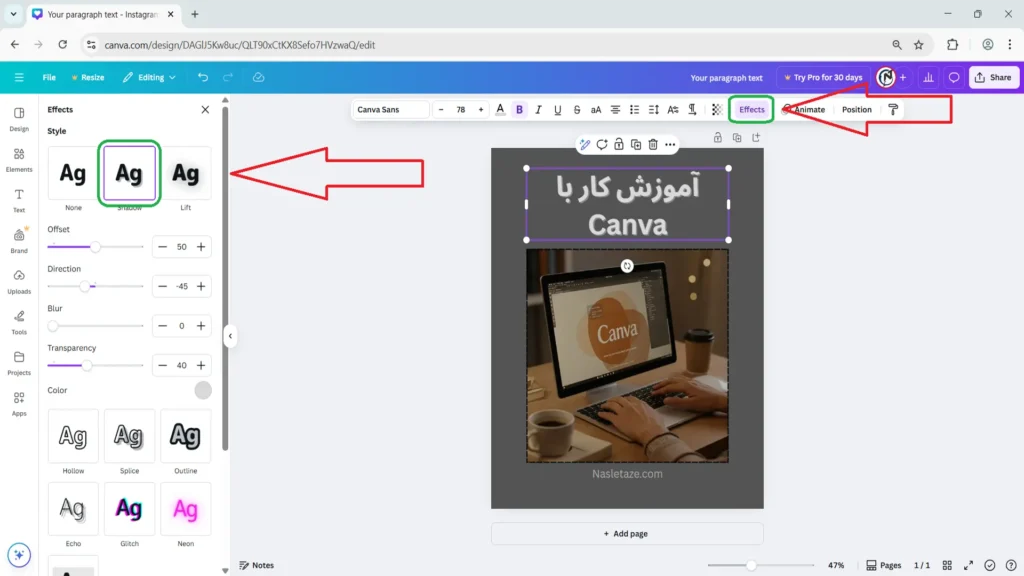The height and width of the screenshot is (576, 1024).
Task: Open the Apps sidebar panel
Action: [19, 404]
